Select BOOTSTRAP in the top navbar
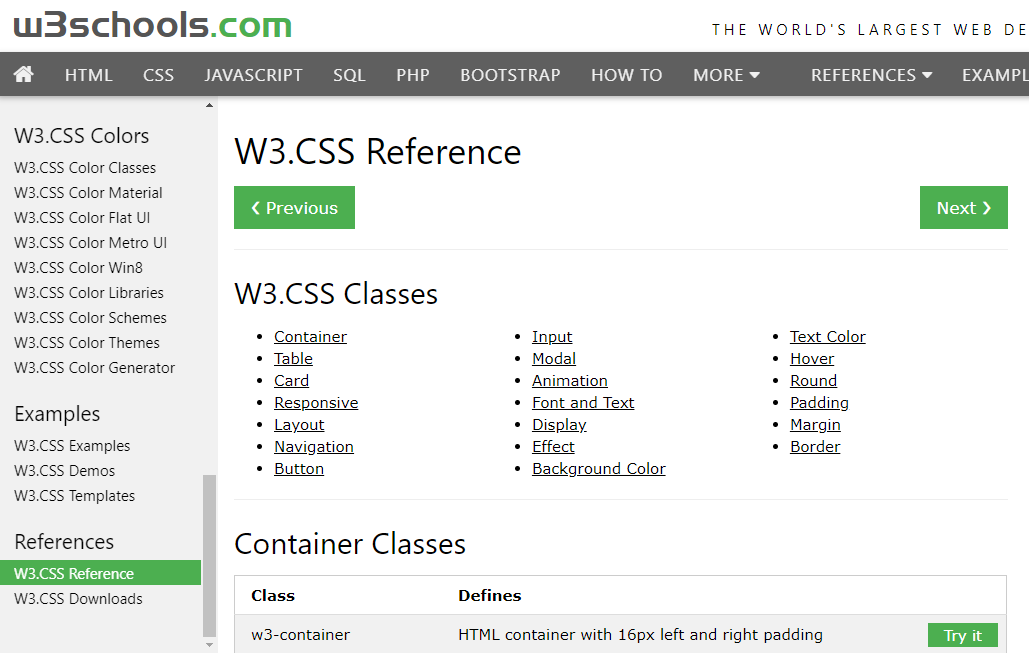Image resolution: width=1029 pixels, height=653 pixels. click(x=510, y=75)
